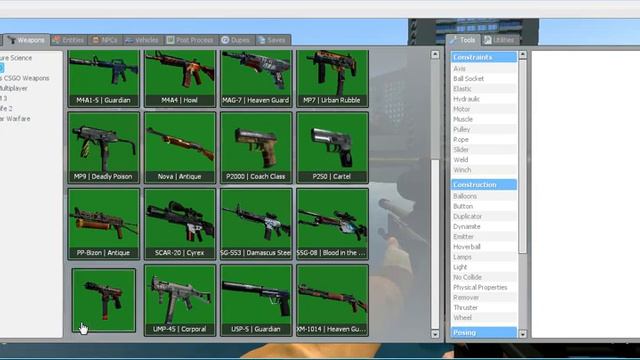Pick the USP-S Guardian pistol
Screen dimensions: 640x360
tap(256, 300)
